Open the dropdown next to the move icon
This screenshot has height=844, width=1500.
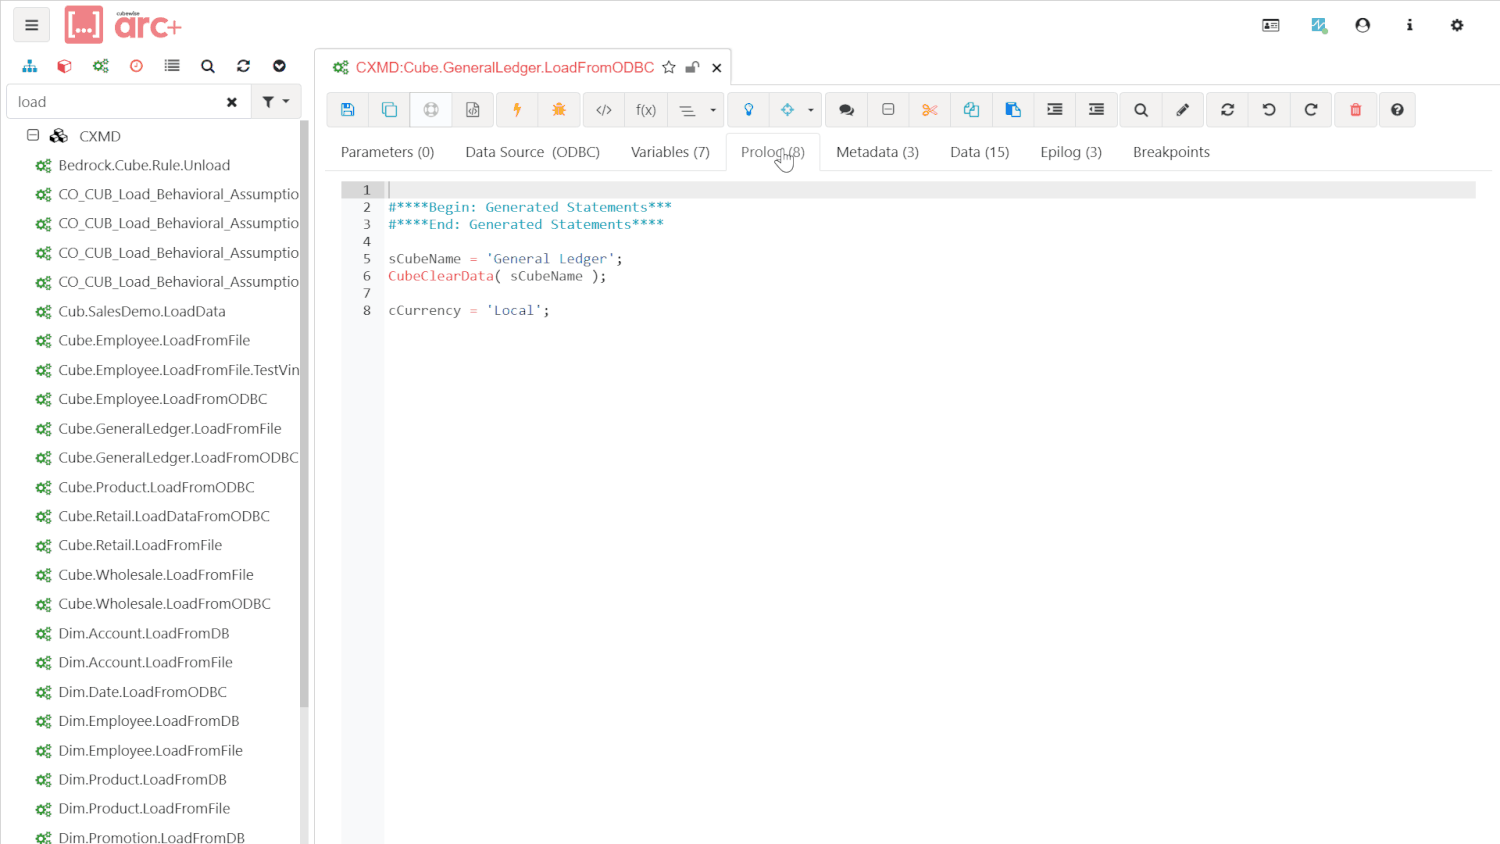[811, 110]
